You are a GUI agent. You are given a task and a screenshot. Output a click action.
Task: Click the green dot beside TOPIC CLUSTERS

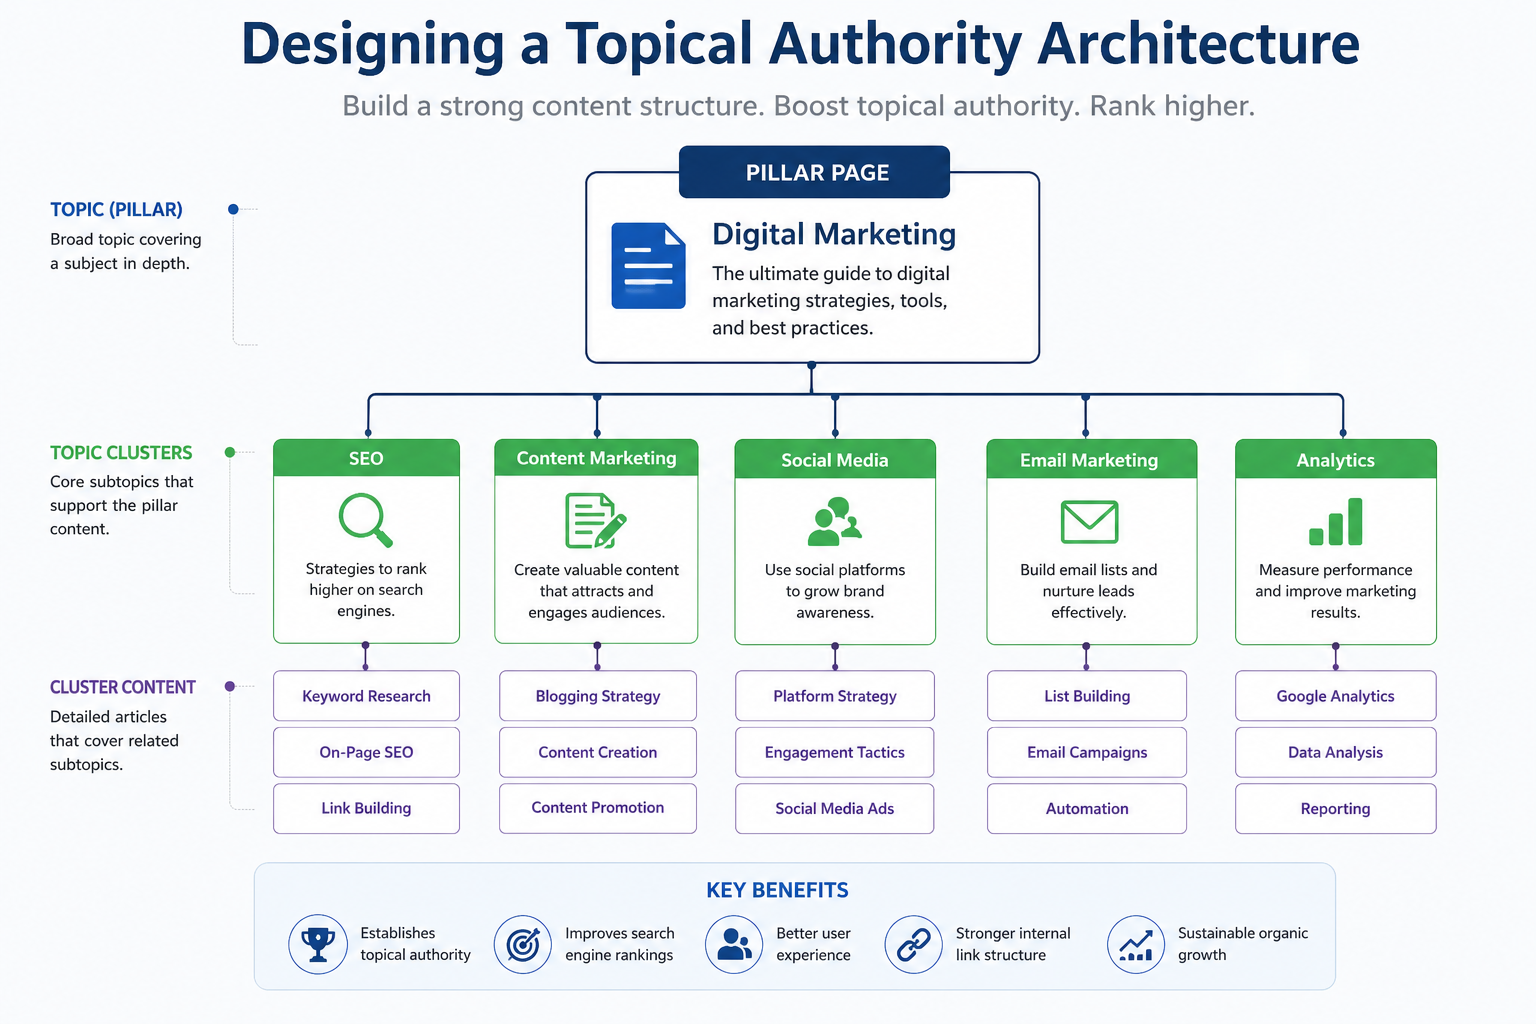(x=230, y=452)
